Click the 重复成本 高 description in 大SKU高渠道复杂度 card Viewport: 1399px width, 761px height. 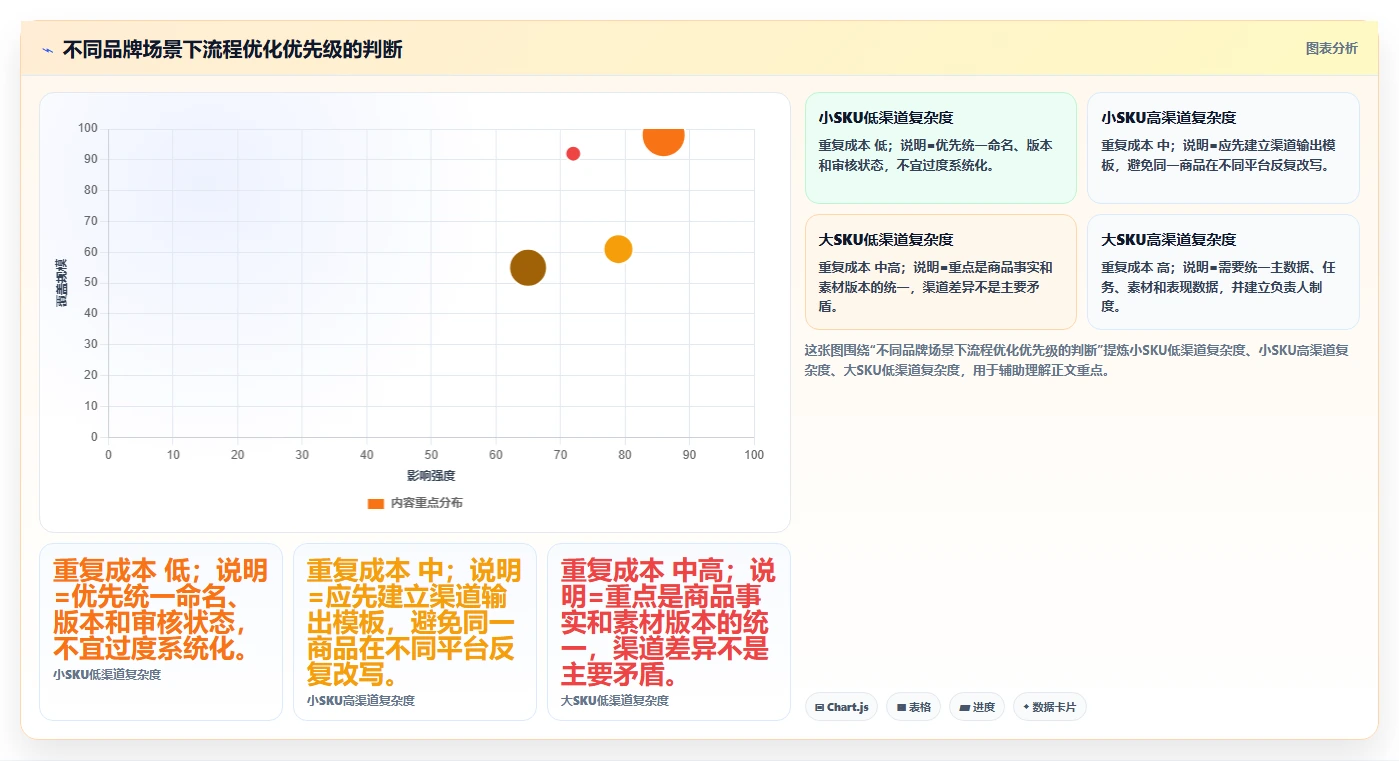click(1219, 287)
